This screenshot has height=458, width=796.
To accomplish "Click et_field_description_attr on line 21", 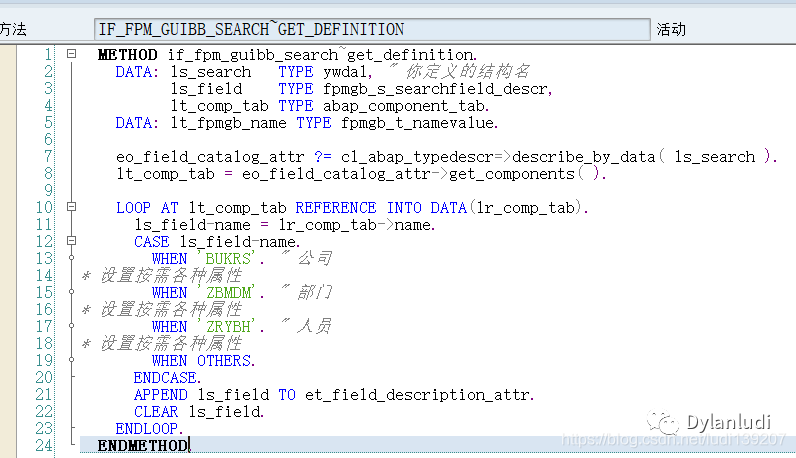I will click(417, 395).
